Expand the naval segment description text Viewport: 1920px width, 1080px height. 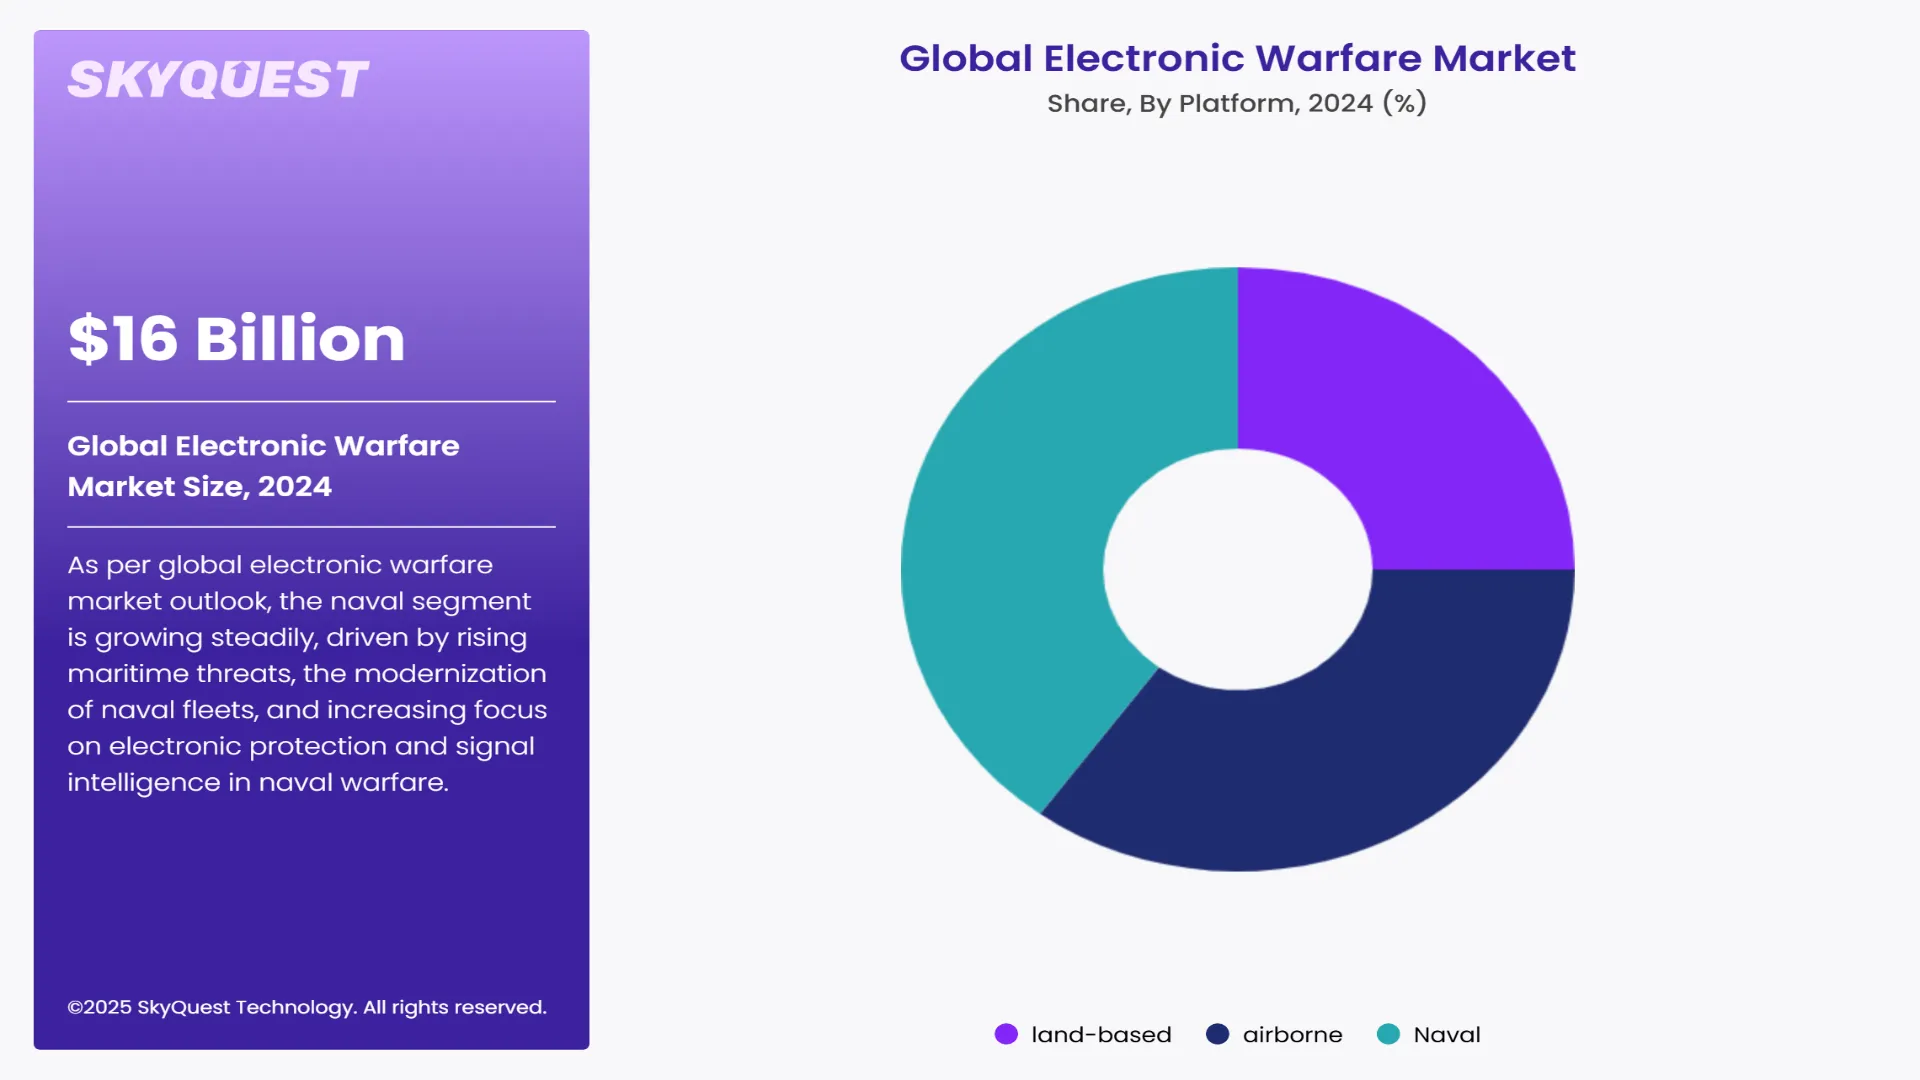[307, 673]
